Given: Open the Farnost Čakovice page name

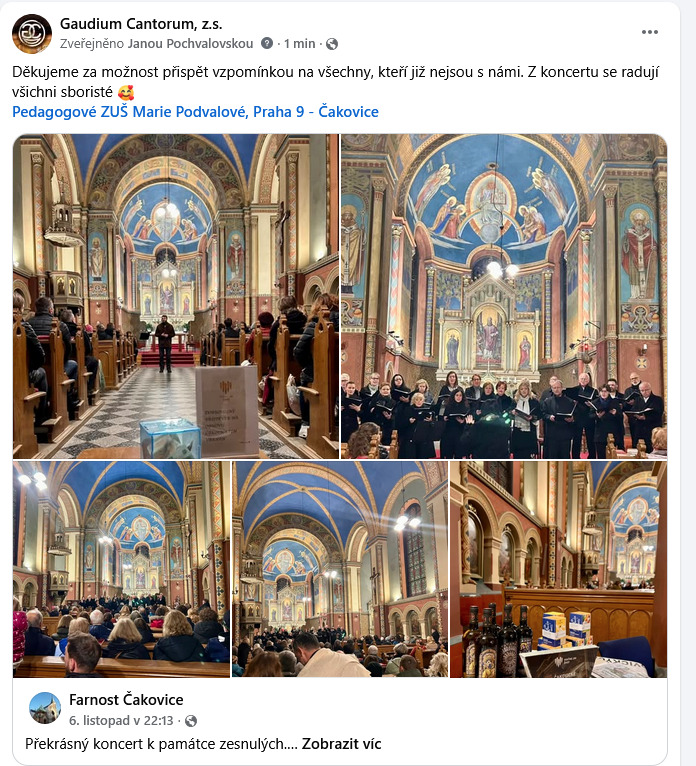Looking at the screenshot, I should coord(126,700).
